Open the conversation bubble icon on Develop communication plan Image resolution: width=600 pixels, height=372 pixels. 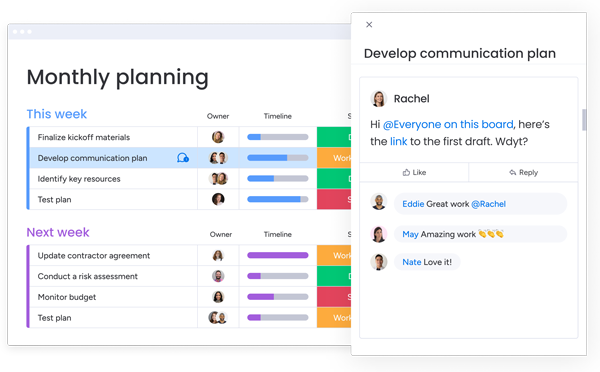point(183,158)
